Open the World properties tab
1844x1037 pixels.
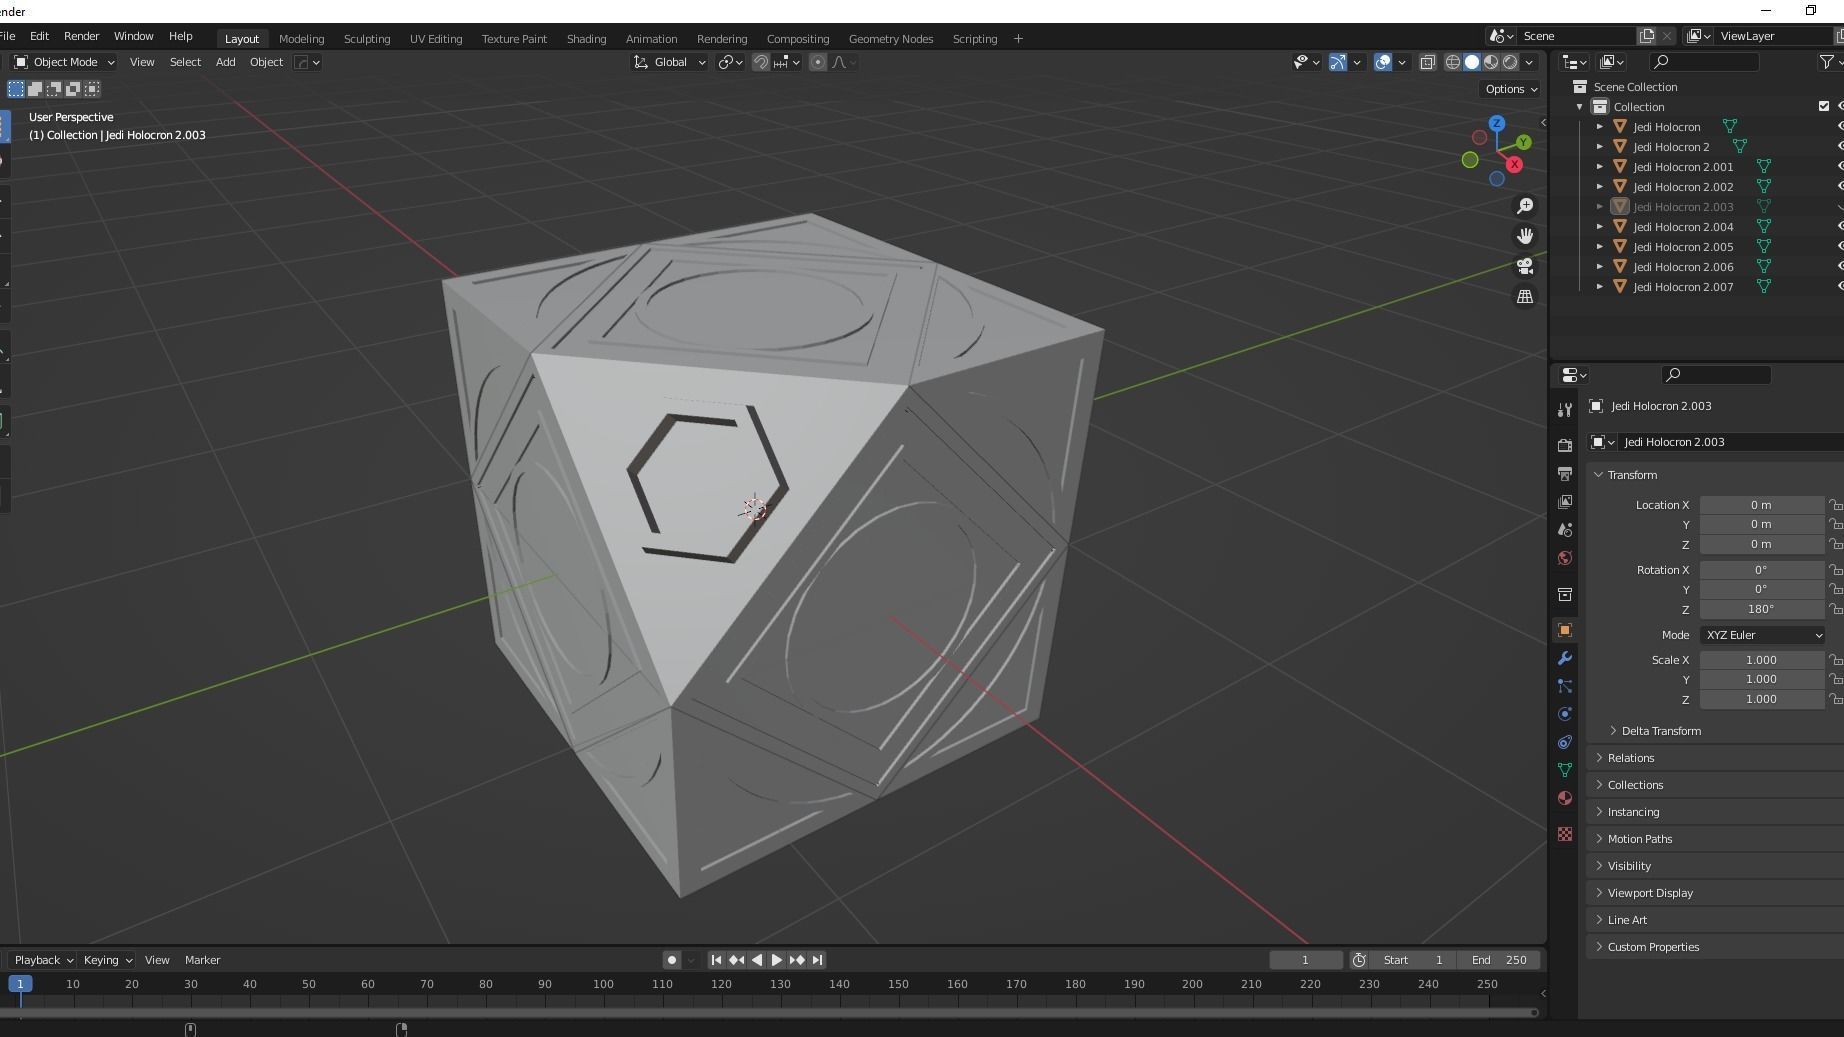click(x=1565, y=558)
